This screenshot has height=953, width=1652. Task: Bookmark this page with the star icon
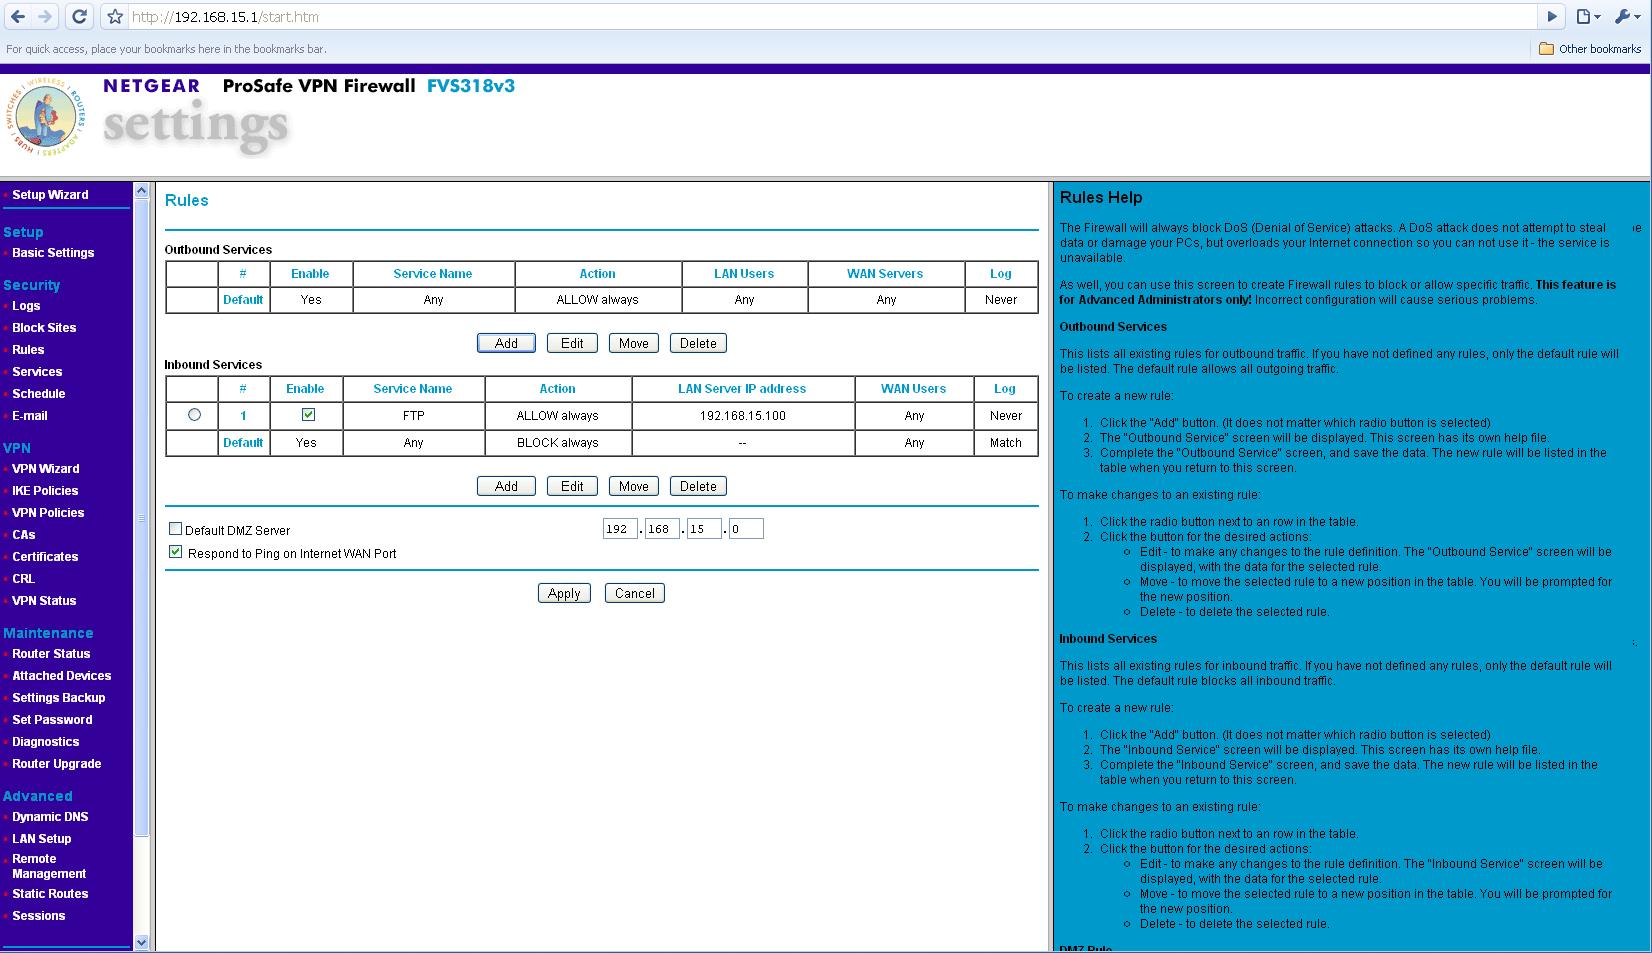(113, 16)
